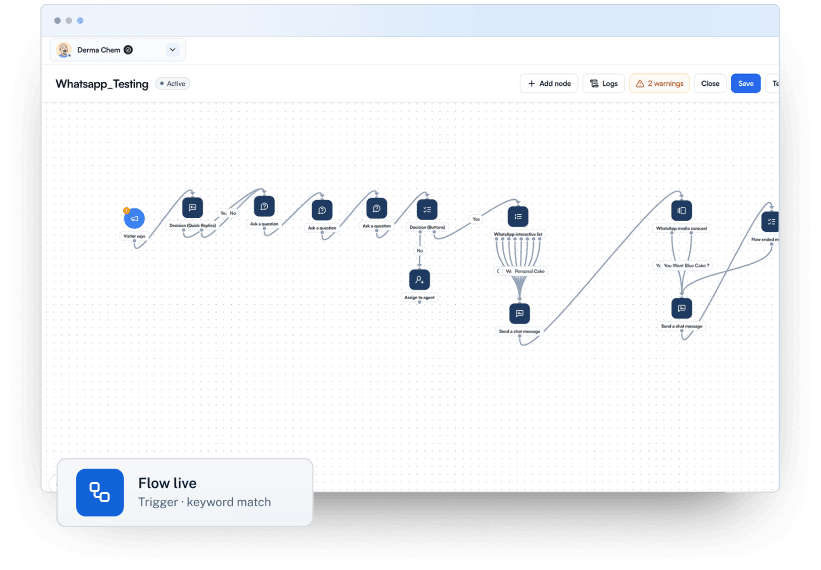Image resolution: width=821 pixels, height=570 pixels.
Task: Select the Ask a question node before Decision (Buttons)
Action: coord(376,208)
